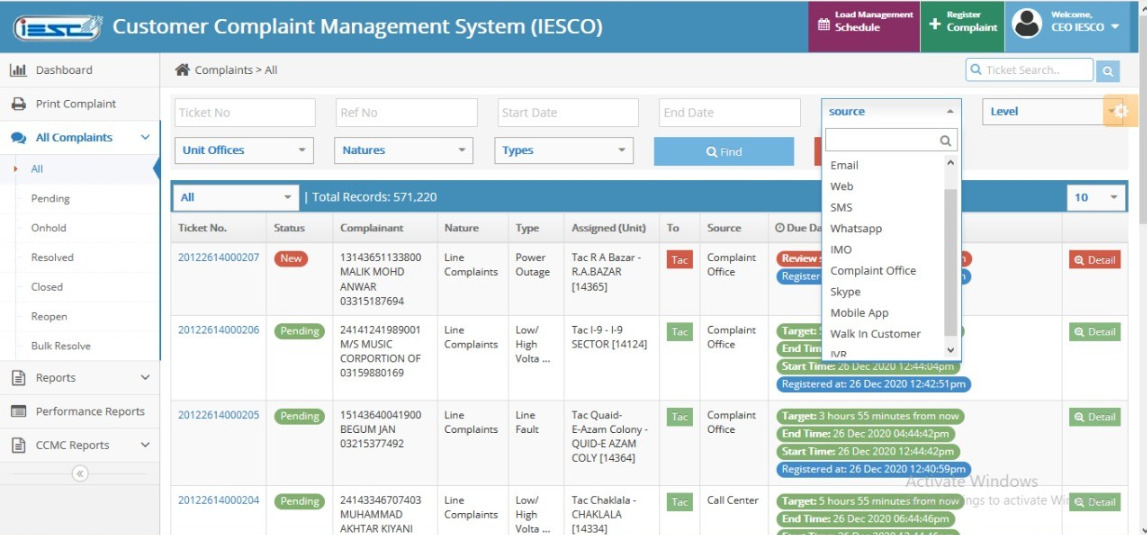This screenshot has height=535, width=1147.
Task: Click the IESCO logo
Action: tap(57, 27)
